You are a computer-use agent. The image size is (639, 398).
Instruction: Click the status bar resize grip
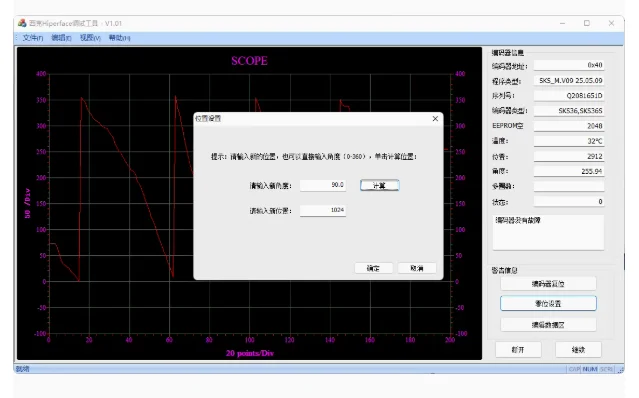pyautogui.click(x=621, y=369)
